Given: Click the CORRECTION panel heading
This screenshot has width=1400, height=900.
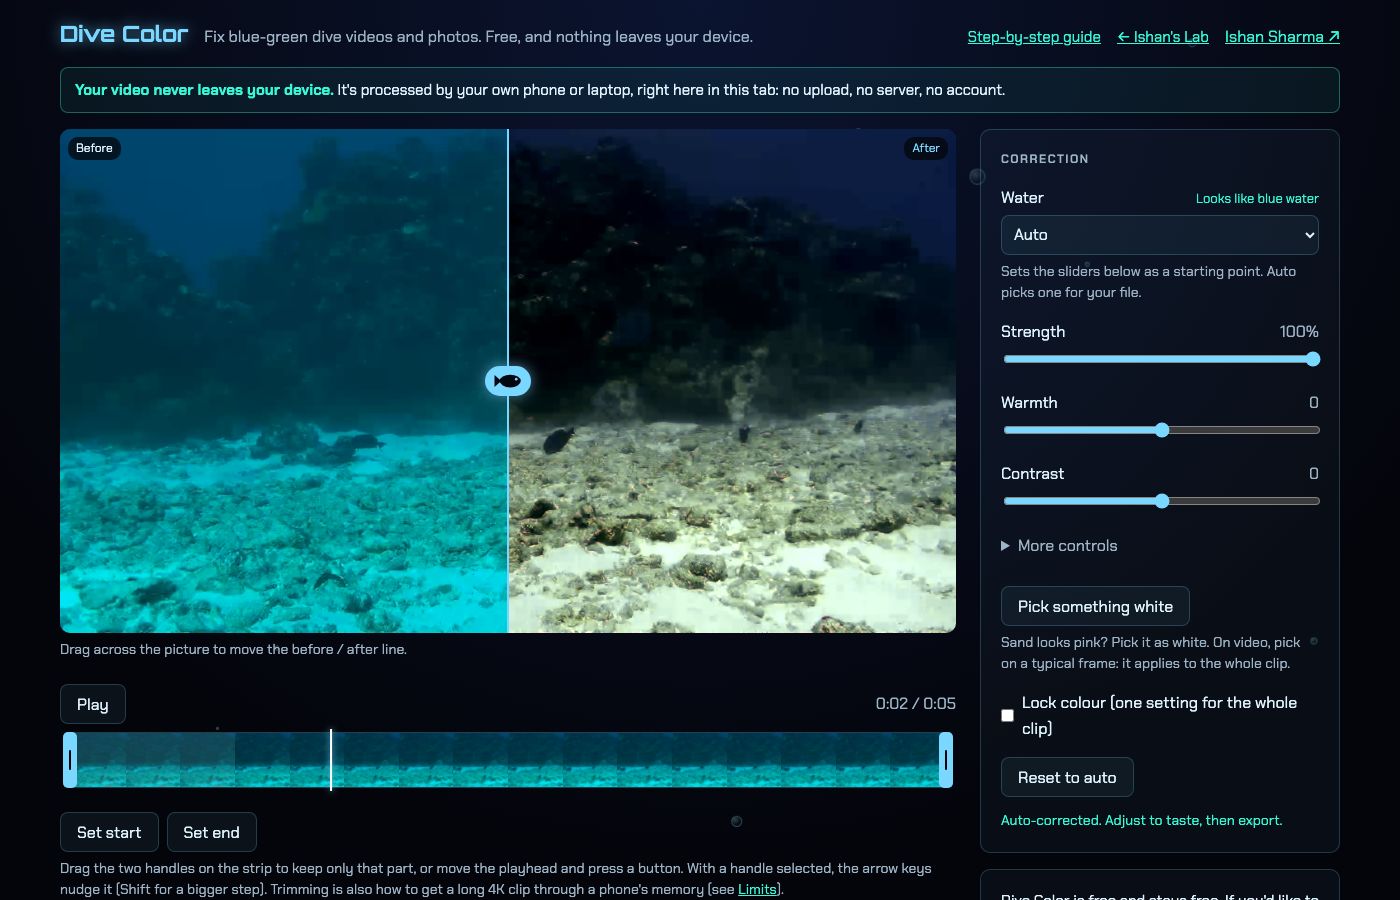Looking at the screenshot, I should [1044, 159].
